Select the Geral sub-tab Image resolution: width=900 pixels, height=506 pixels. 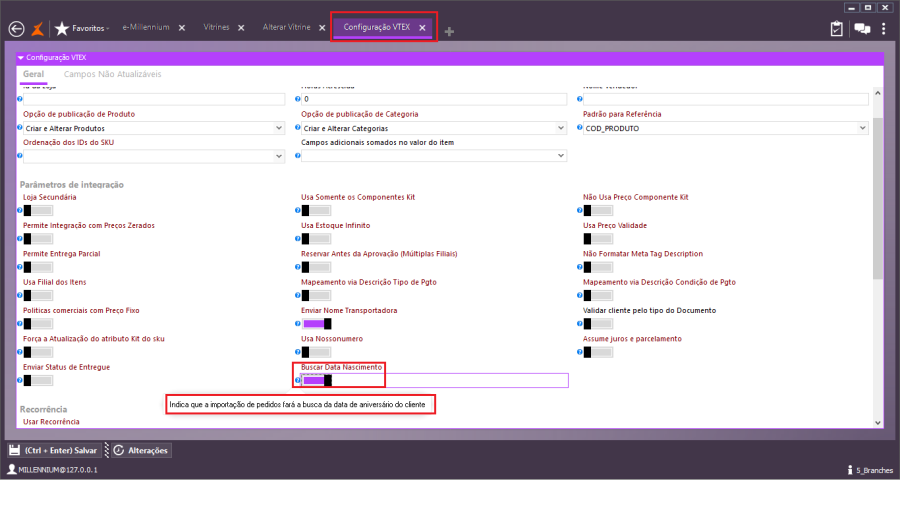(33, 74)
